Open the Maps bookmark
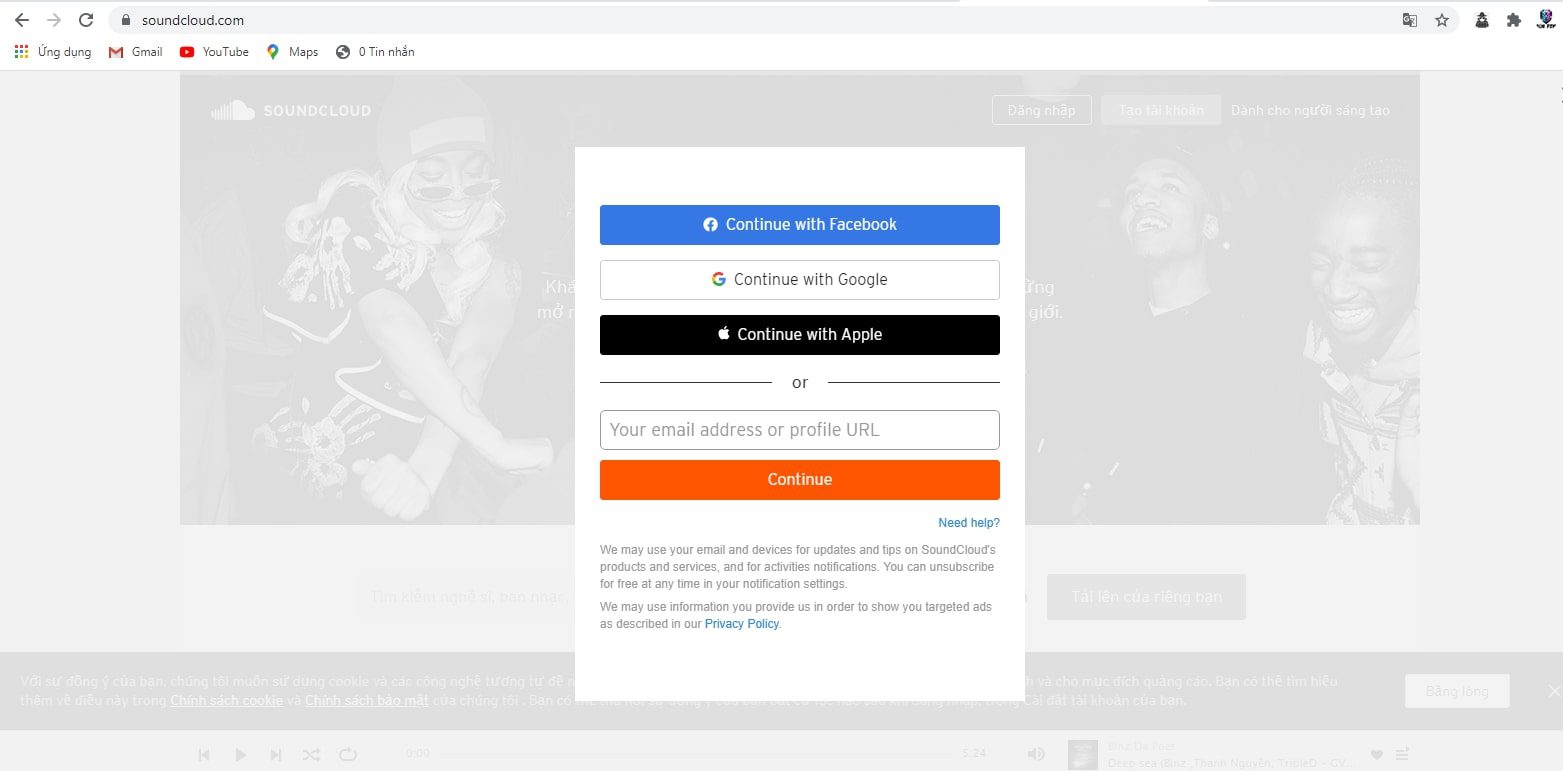 [293, 52]
